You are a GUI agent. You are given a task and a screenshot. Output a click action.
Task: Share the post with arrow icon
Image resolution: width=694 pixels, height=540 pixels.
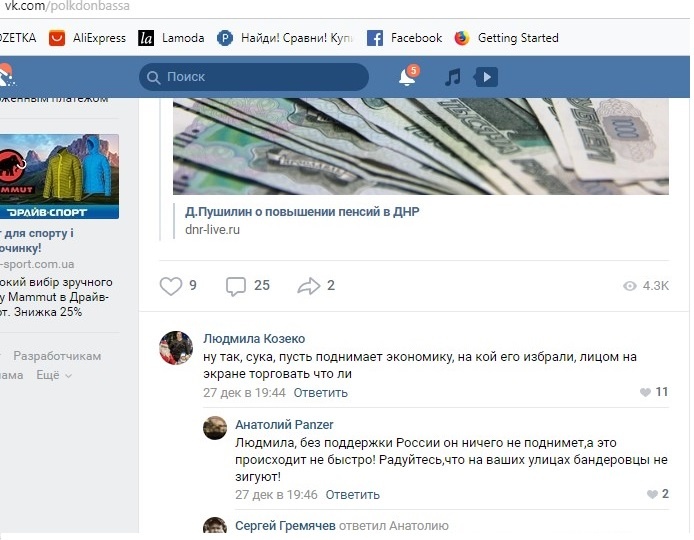point(308,286)
